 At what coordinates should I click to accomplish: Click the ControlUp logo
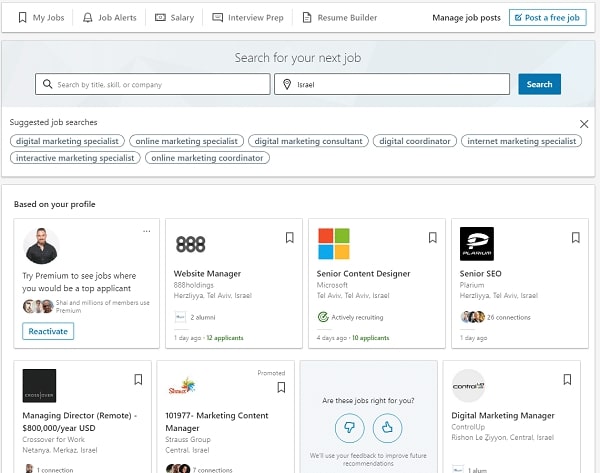point(468,386)
